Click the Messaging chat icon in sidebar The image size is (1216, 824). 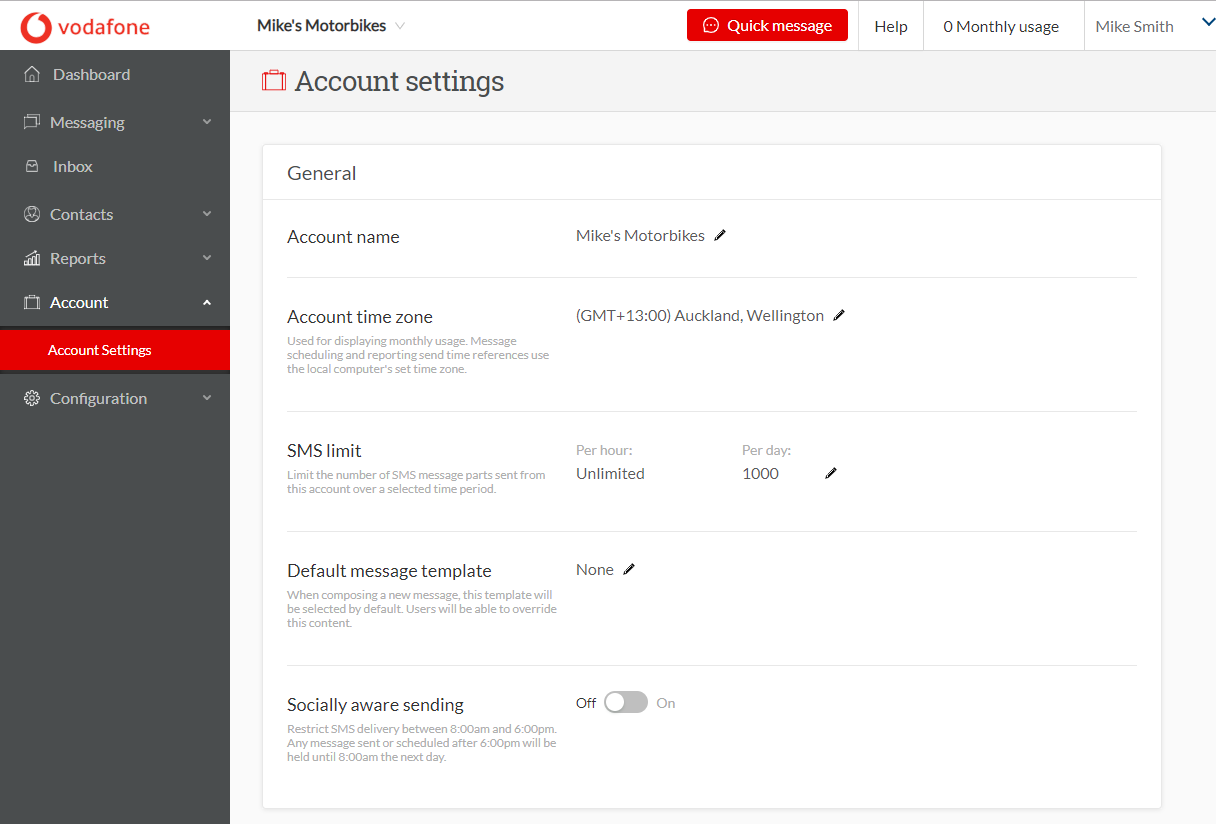pyautogui.click(x=32, y=122)
